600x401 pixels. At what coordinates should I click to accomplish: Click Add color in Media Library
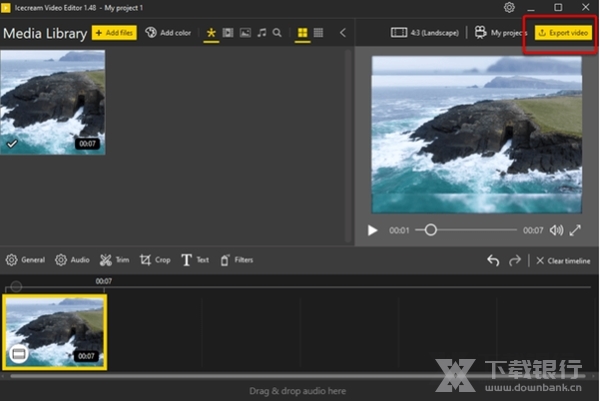(x=168, y=33)
